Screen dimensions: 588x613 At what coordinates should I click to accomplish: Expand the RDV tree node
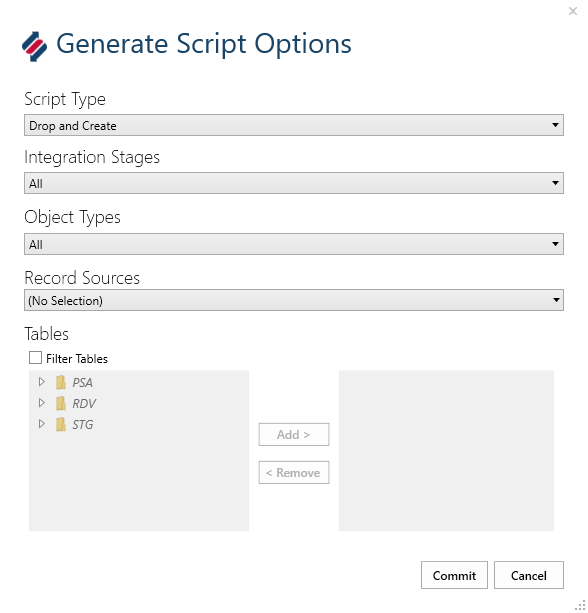41,403
